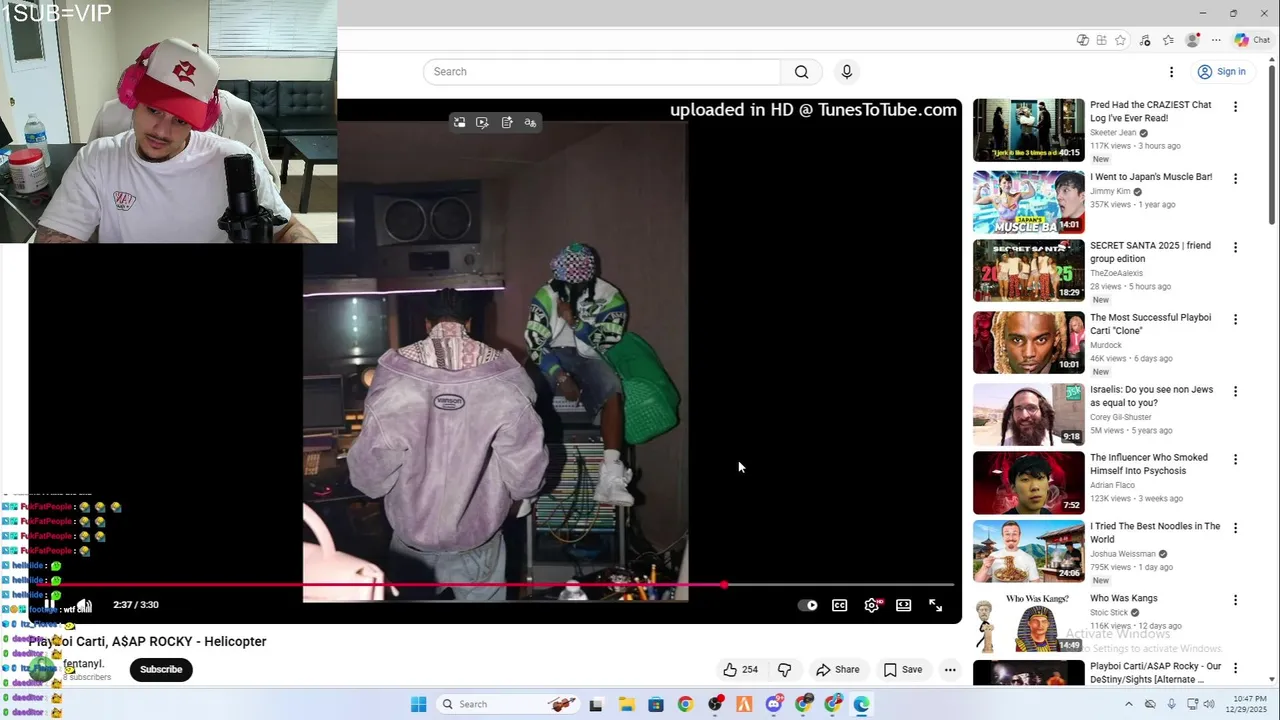Open options for Best Noodles video
This screenshot has height=720, width=1280.
point(1235,528)
